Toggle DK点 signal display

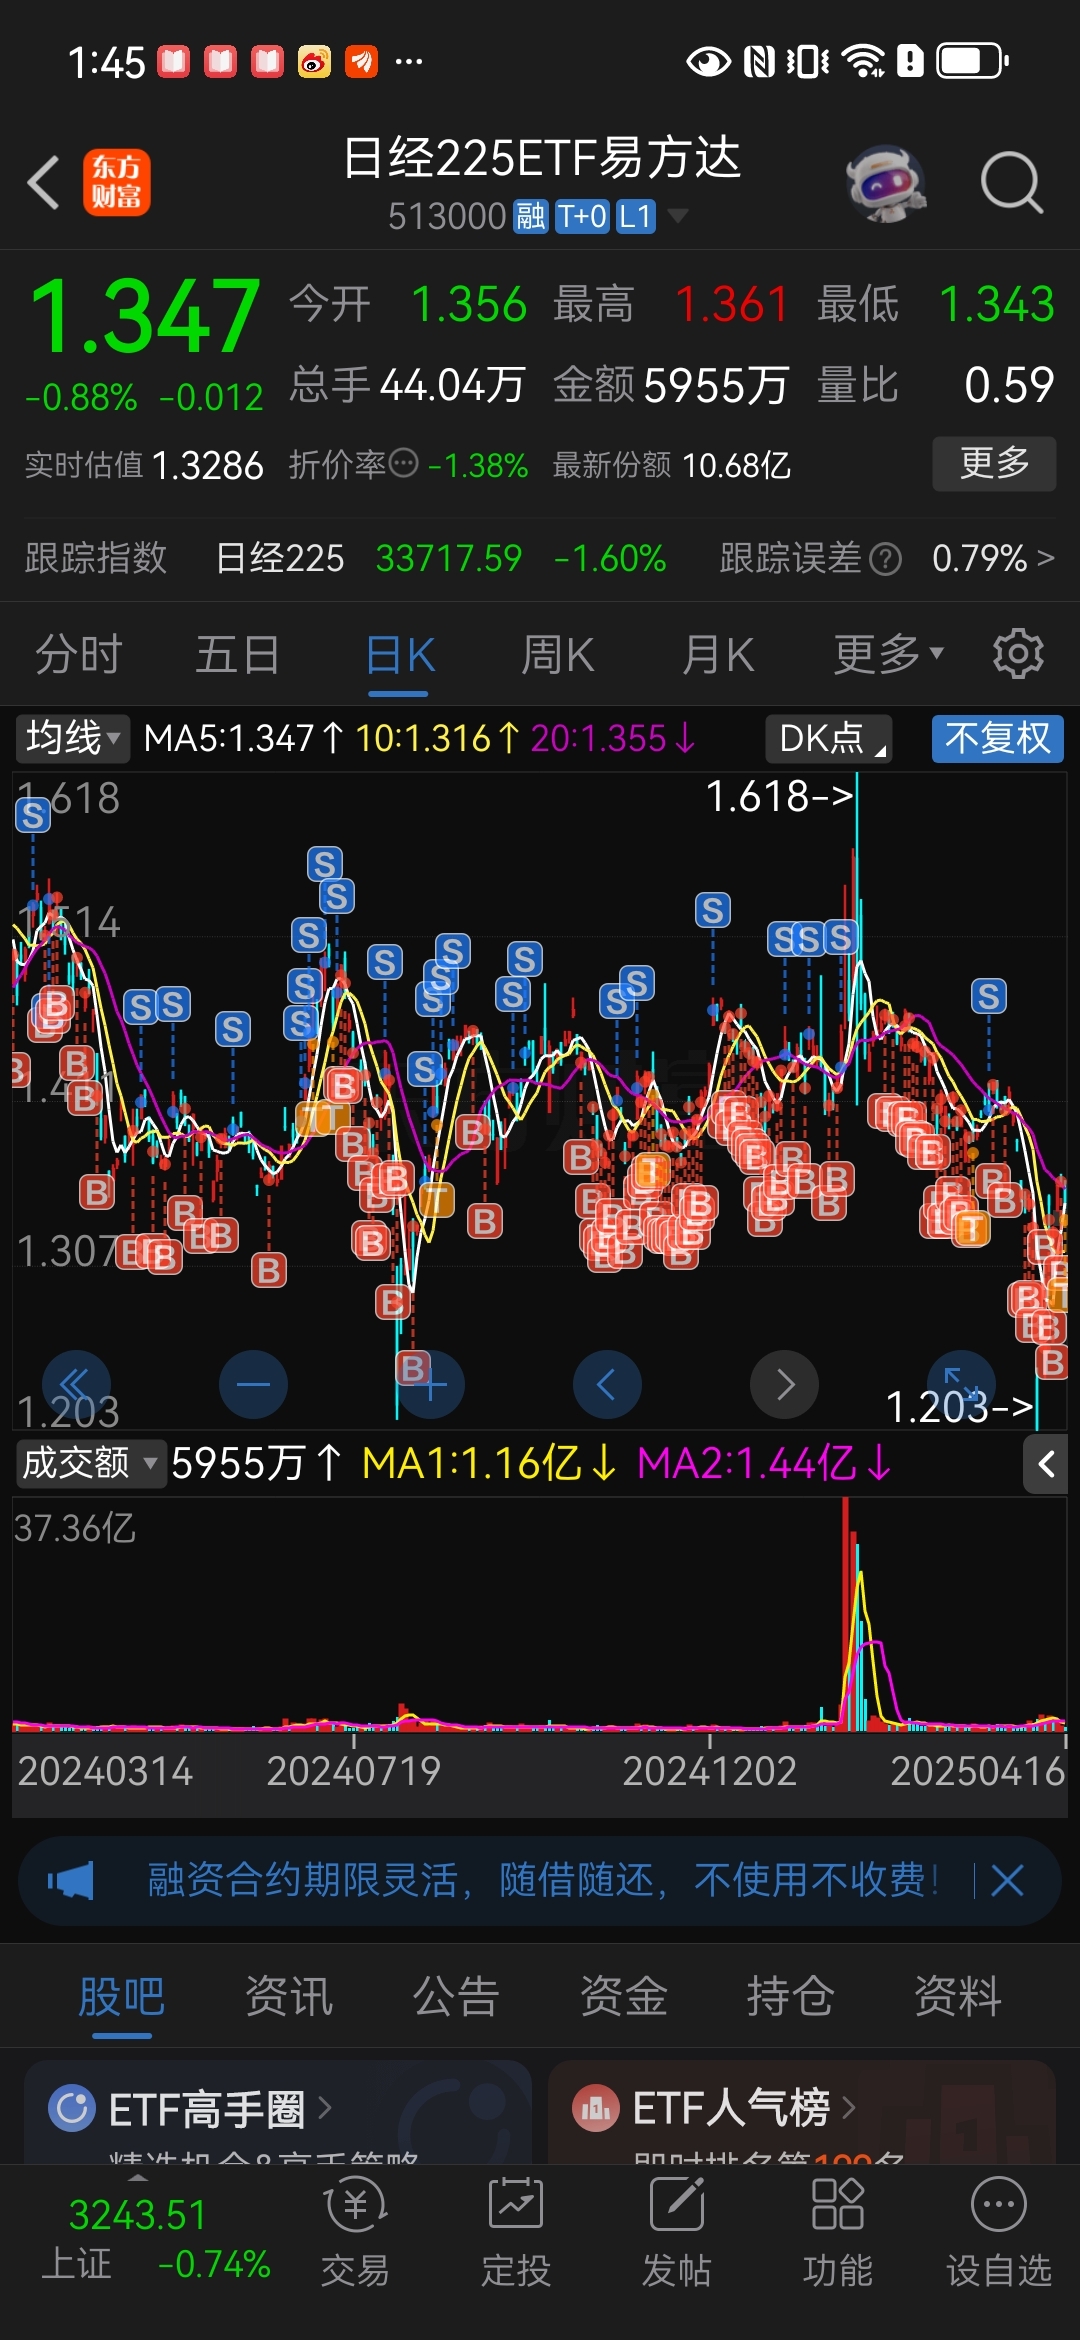(x=828, y=739)
